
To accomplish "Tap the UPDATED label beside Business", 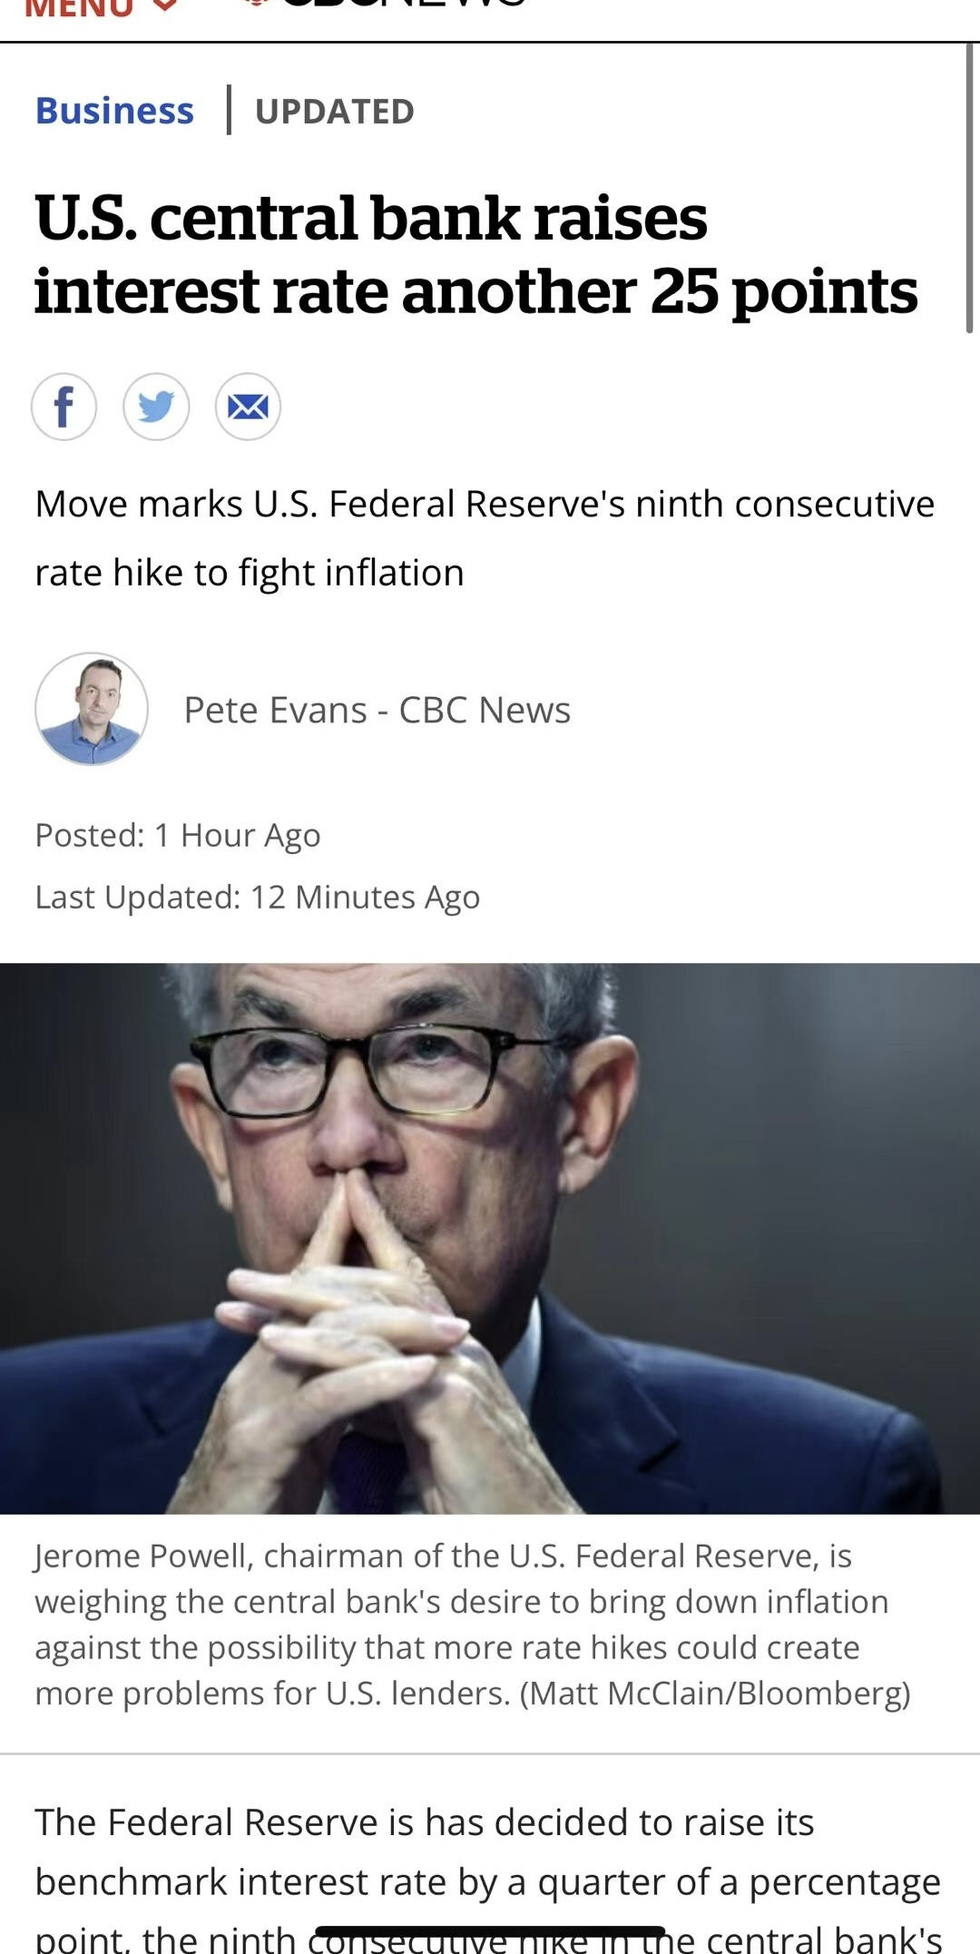I will [334, 111].
